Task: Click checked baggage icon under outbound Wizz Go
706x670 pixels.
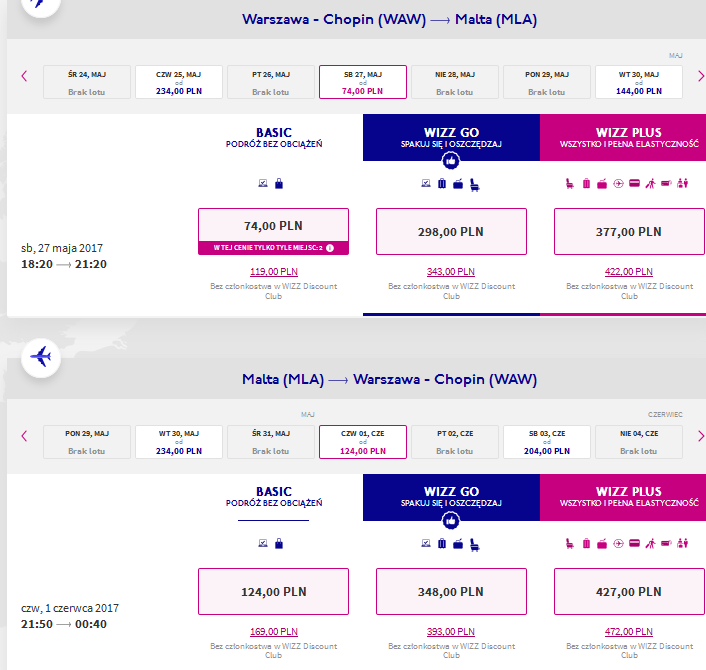Action: point(442,183)
